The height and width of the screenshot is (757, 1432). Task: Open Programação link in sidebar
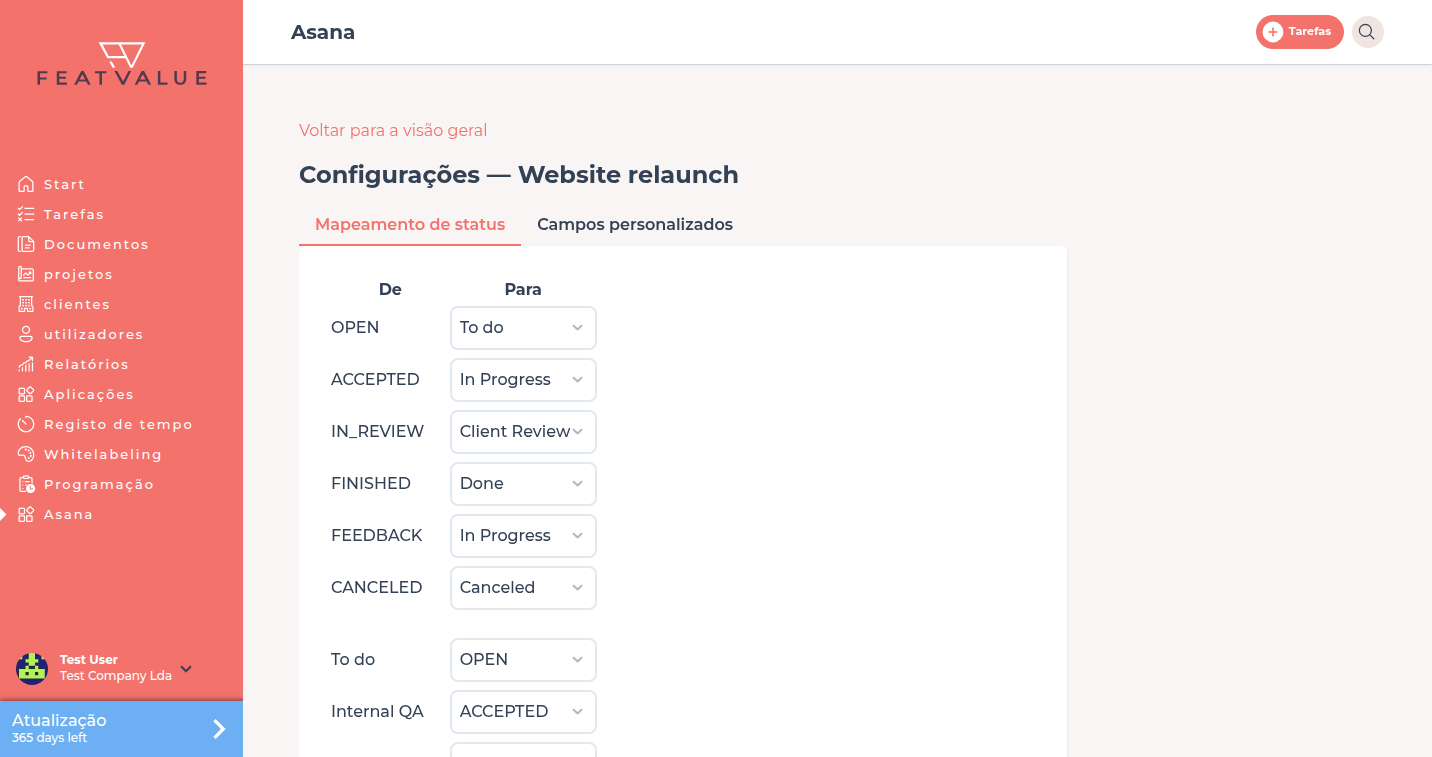click(x=99, y=484)
